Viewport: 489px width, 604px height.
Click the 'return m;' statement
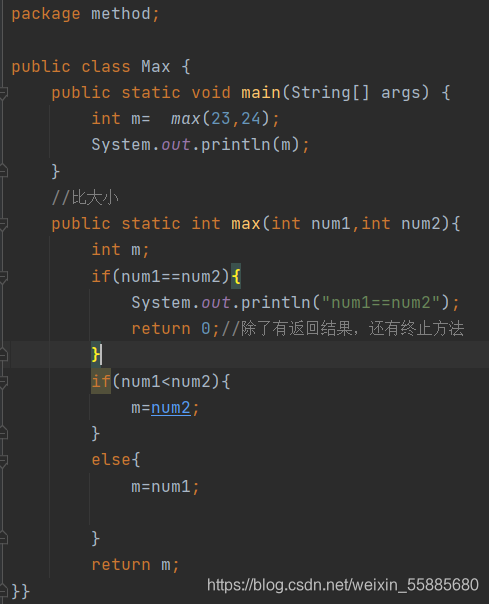135,565
